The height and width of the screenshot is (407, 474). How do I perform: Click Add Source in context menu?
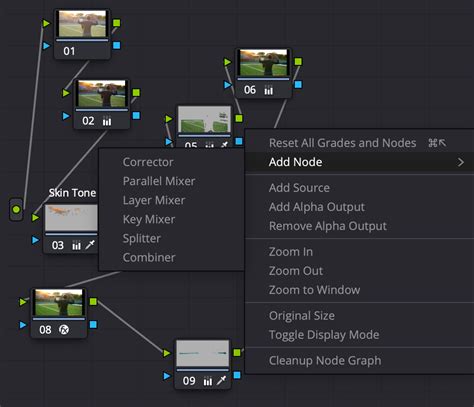coord(299,188)
